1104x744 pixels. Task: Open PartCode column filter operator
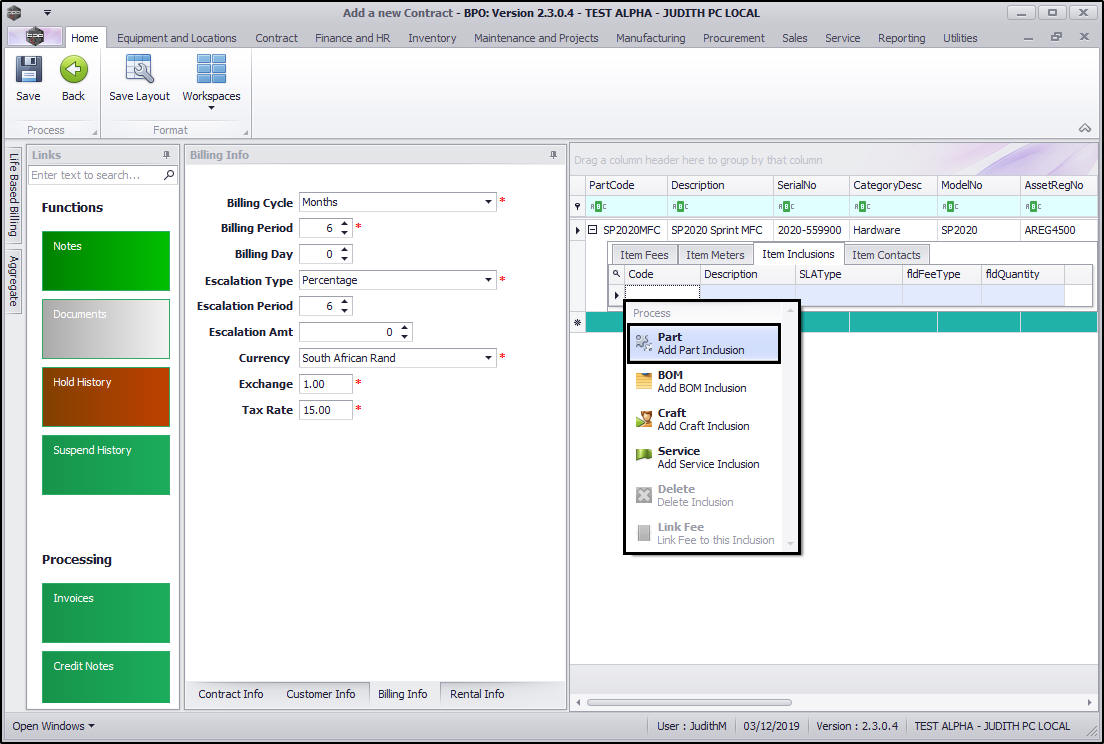(598, 206)
